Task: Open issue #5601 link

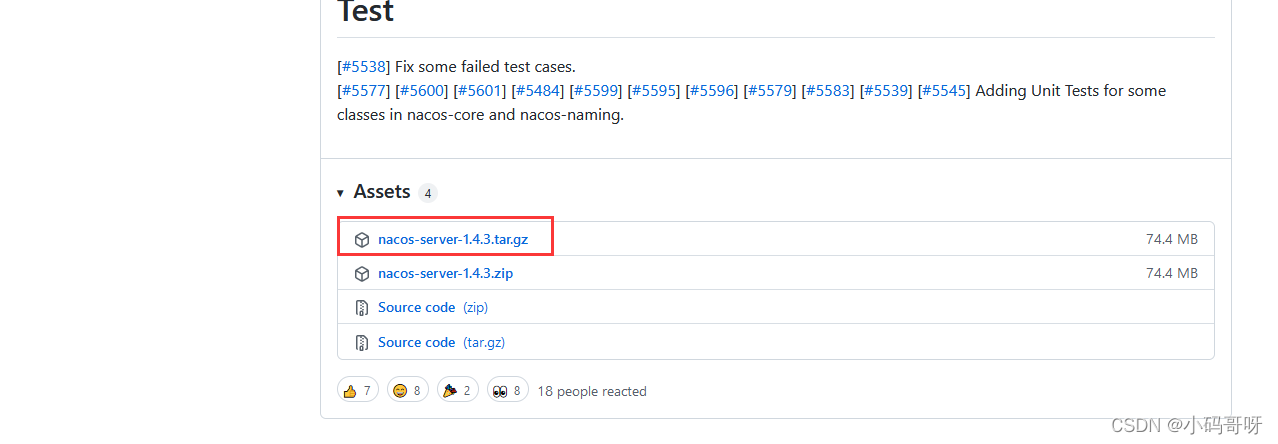Action: pyautogui.click(x=480, y=91)
